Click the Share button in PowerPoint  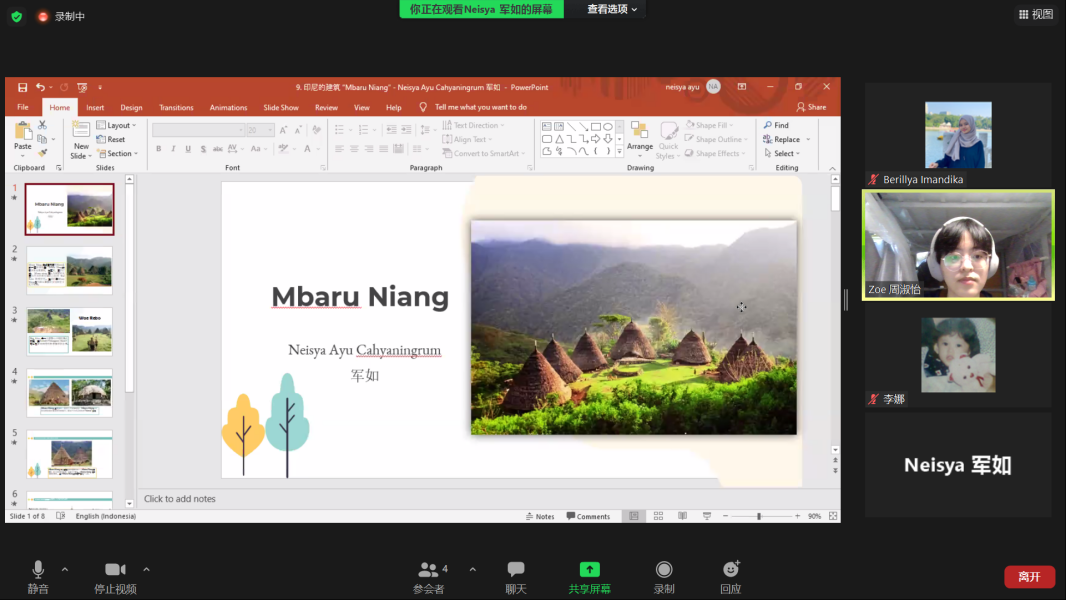click(x=812, y=107)
